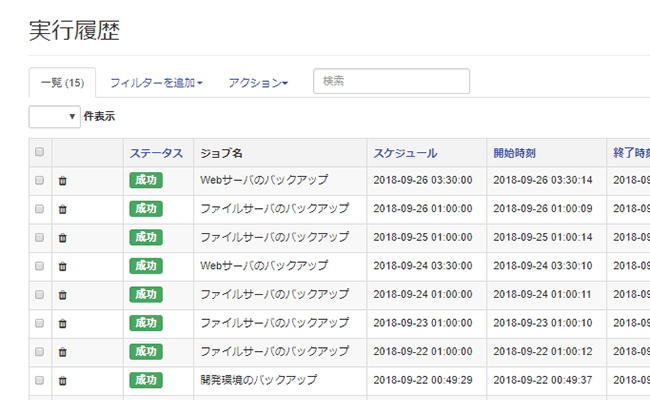650x400 pixels.
Task: Click trash icon for 2018-09-22 01:00:00 job
Action: click(62, 352)
